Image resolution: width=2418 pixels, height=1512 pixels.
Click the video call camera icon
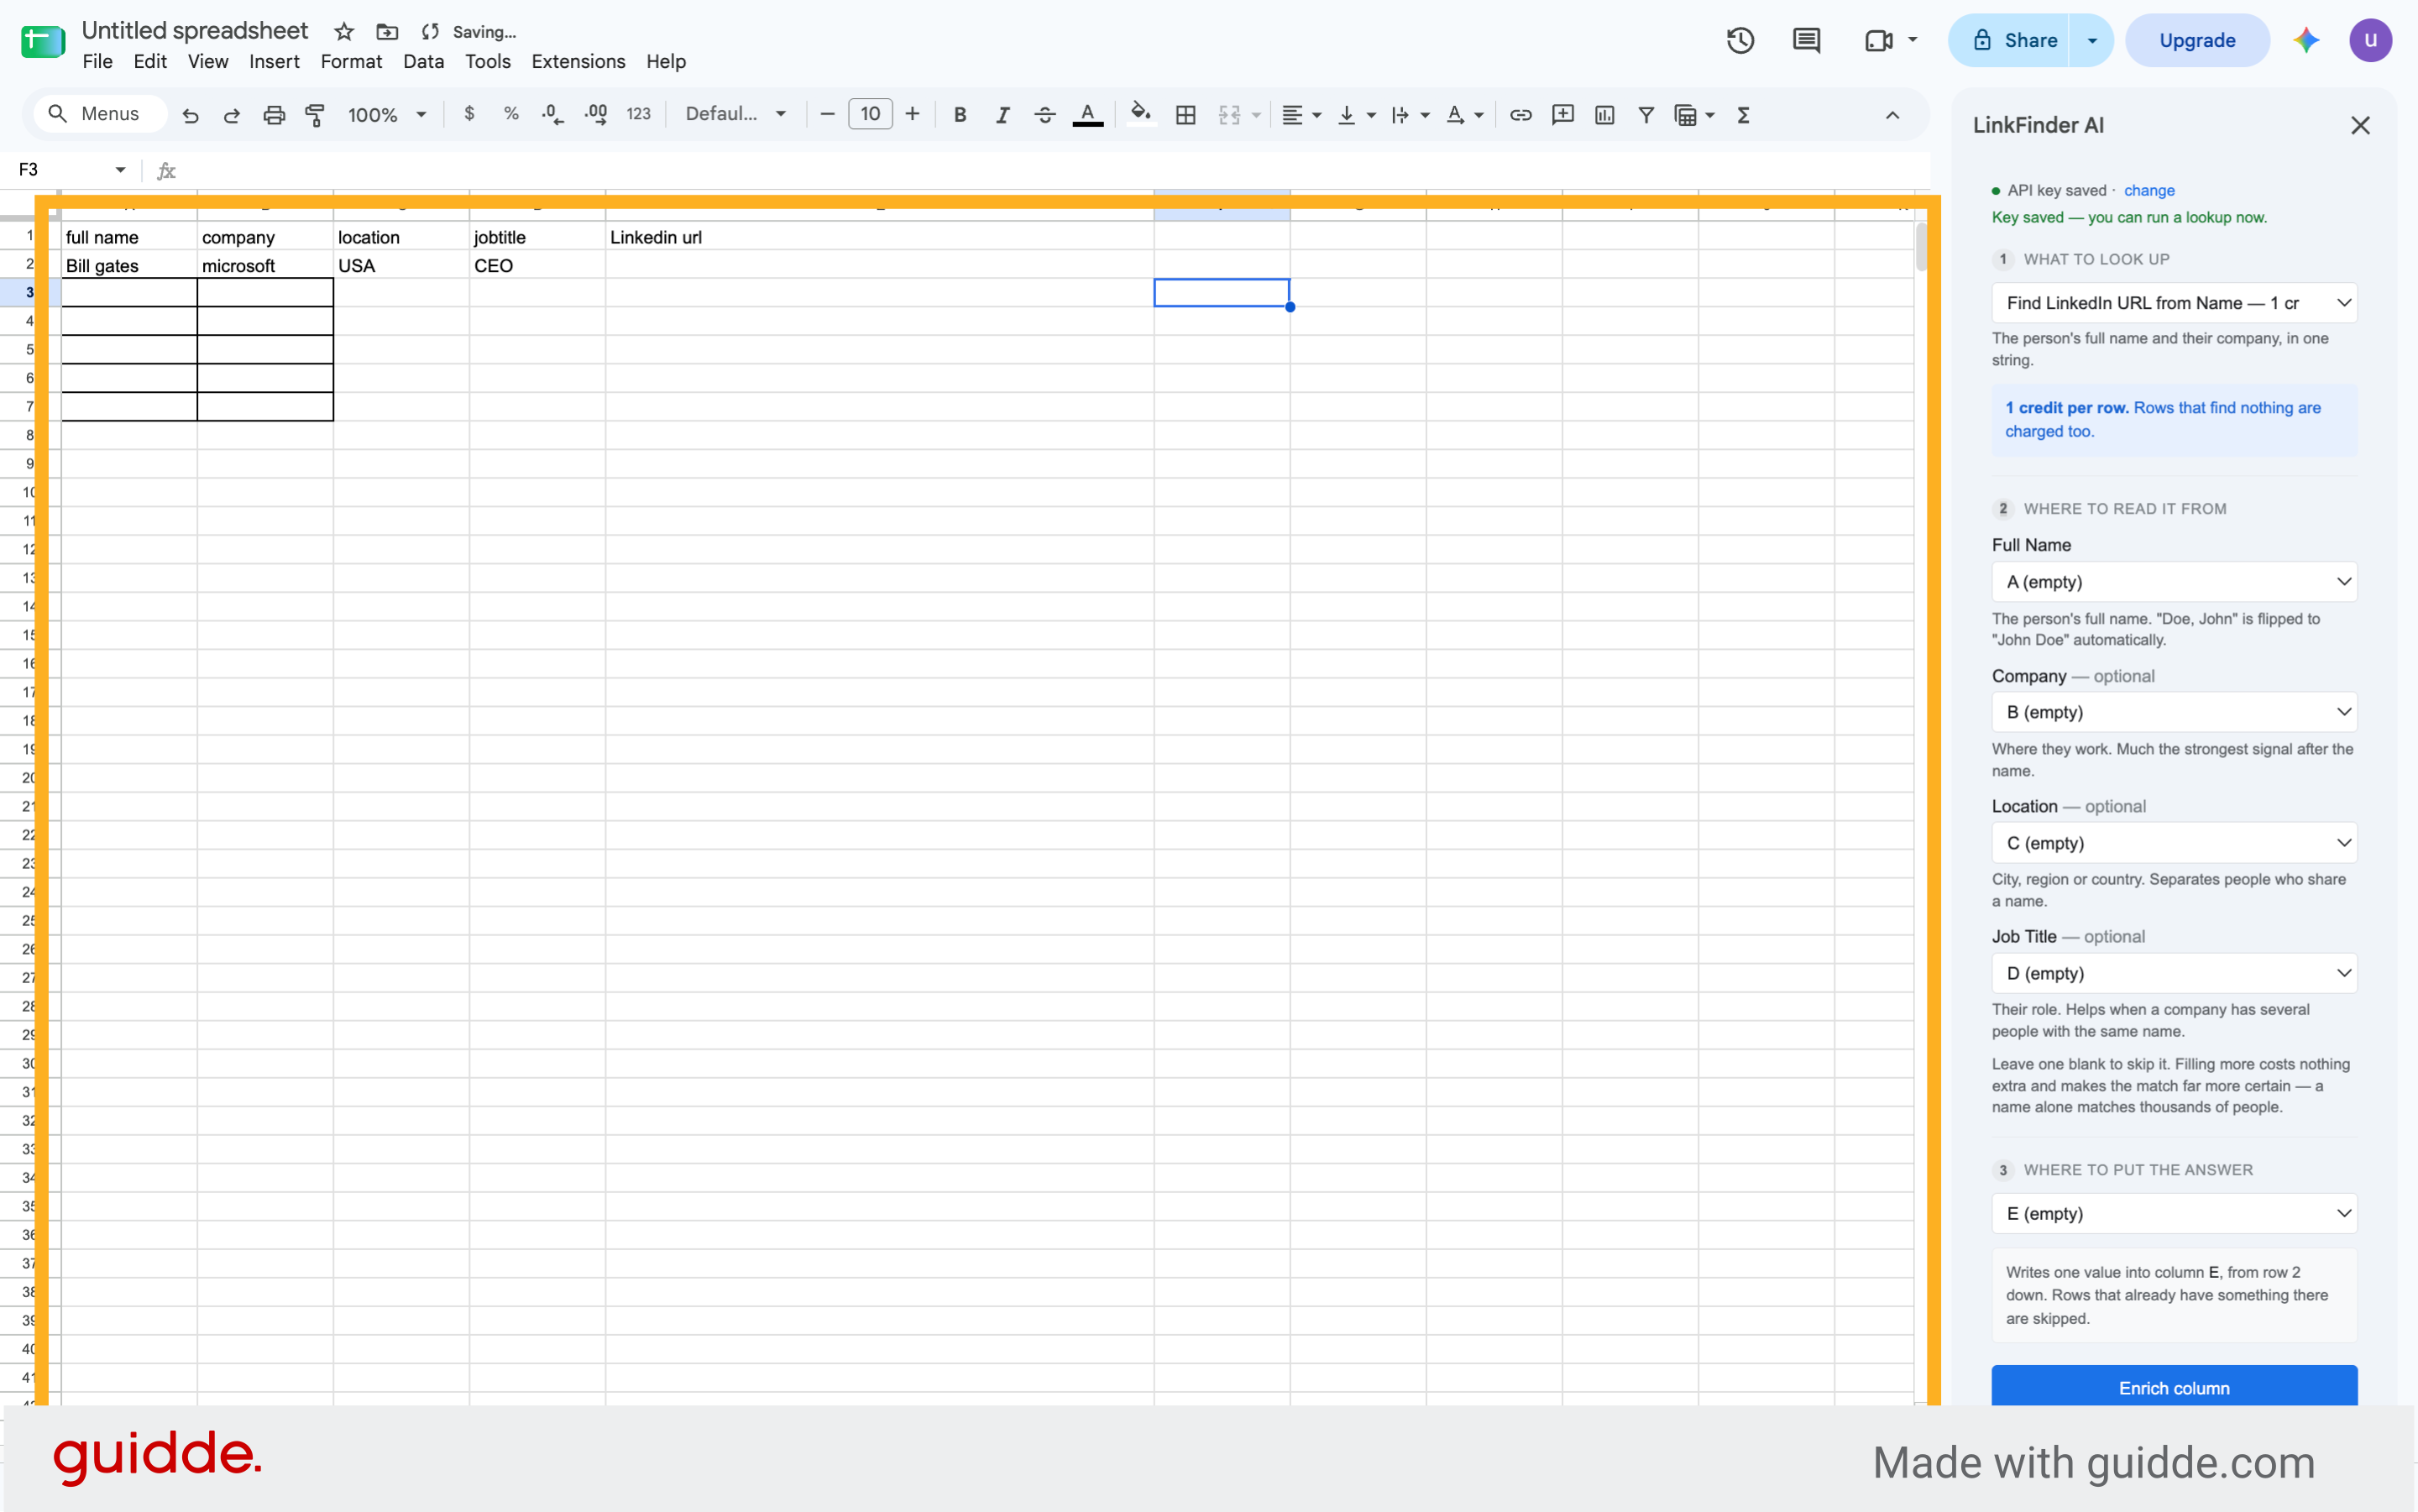[1879, 41]
